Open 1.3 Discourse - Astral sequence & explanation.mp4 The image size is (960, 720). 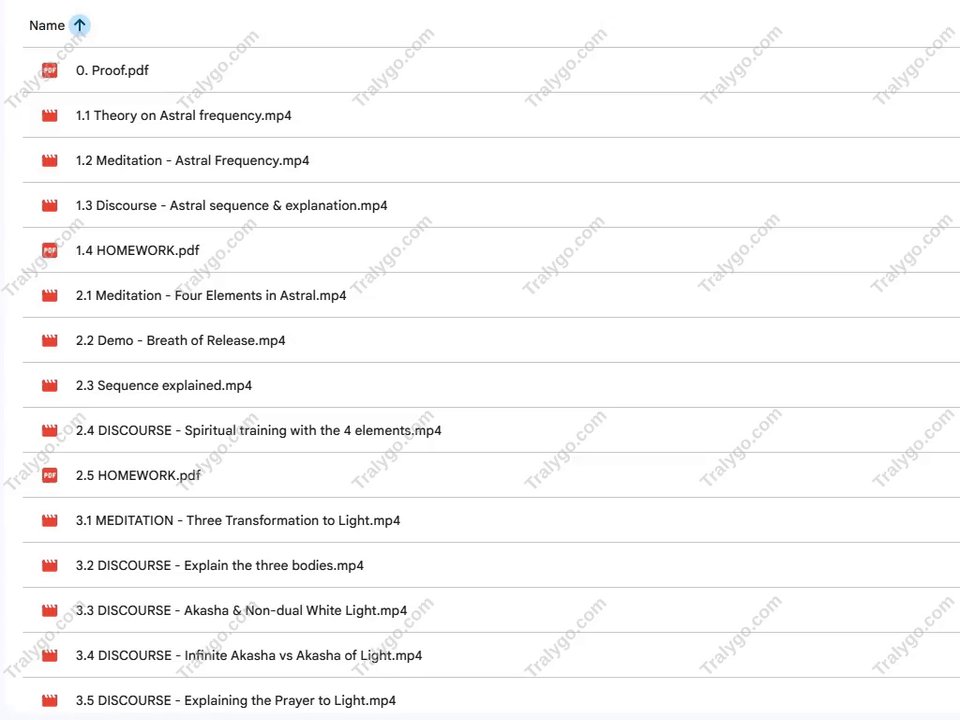(x=231, y=206)
